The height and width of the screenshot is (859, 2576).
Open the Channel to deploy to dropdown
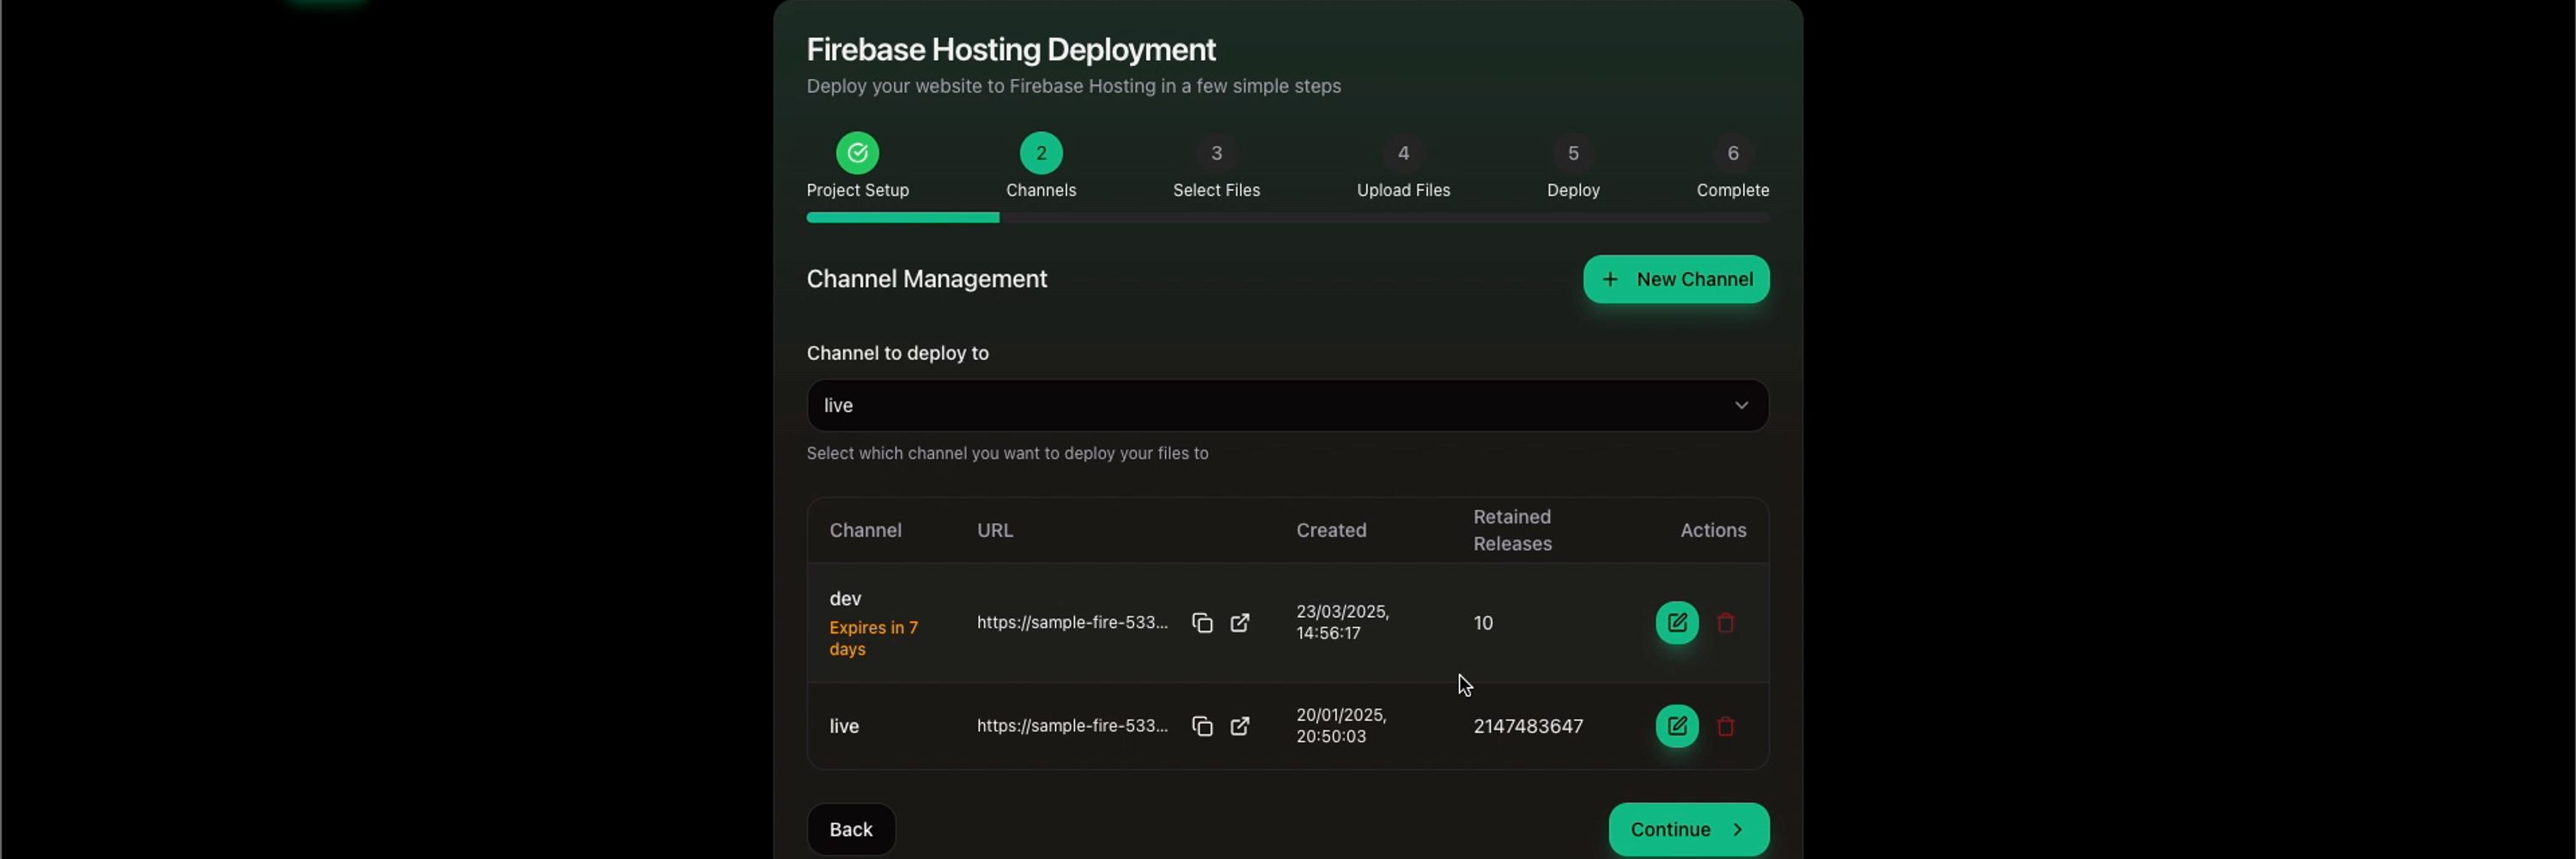pyautogui.click(x=1288, y=405)
